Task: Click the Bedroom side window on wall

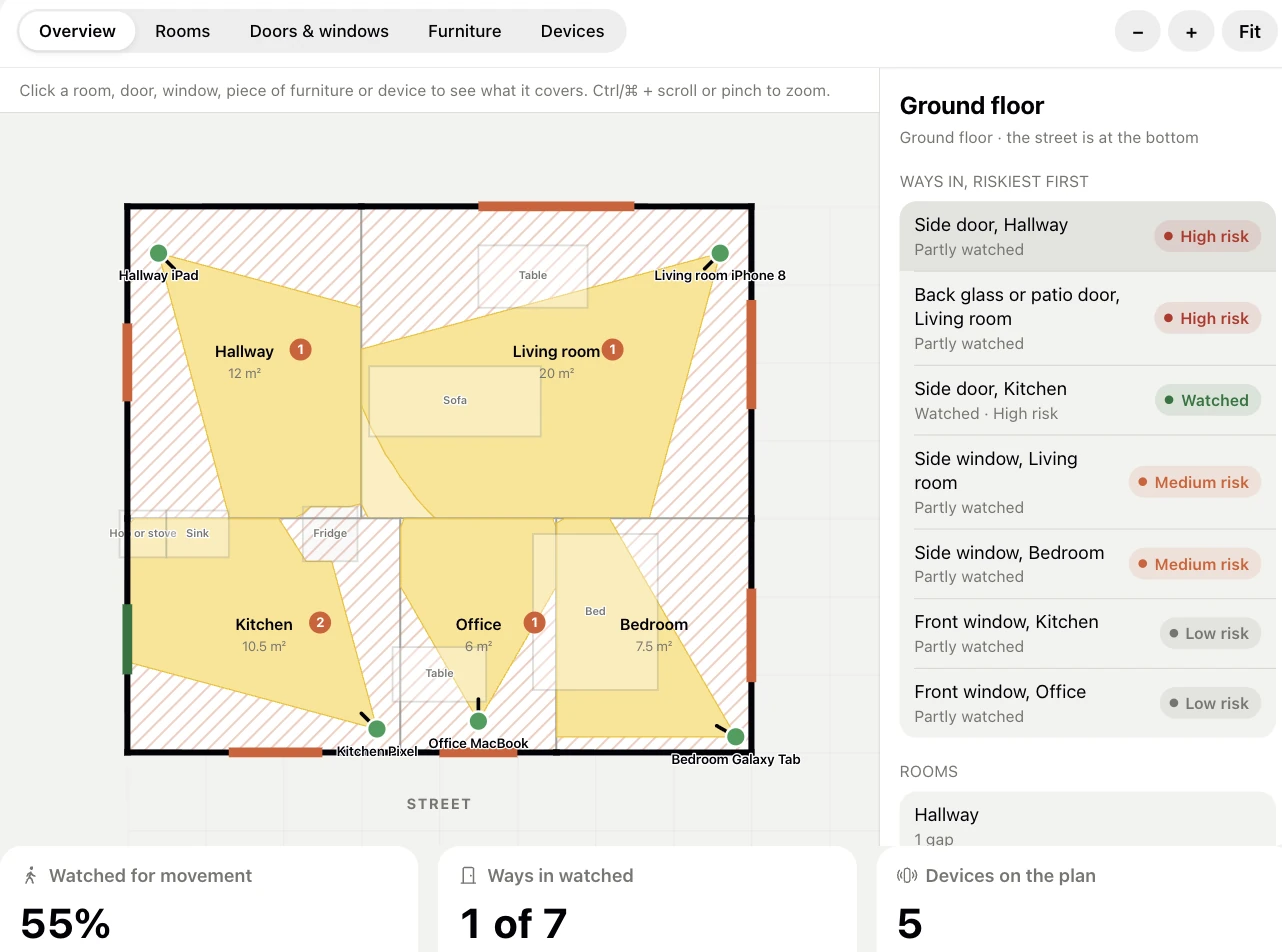Action: tap(751, 635)
